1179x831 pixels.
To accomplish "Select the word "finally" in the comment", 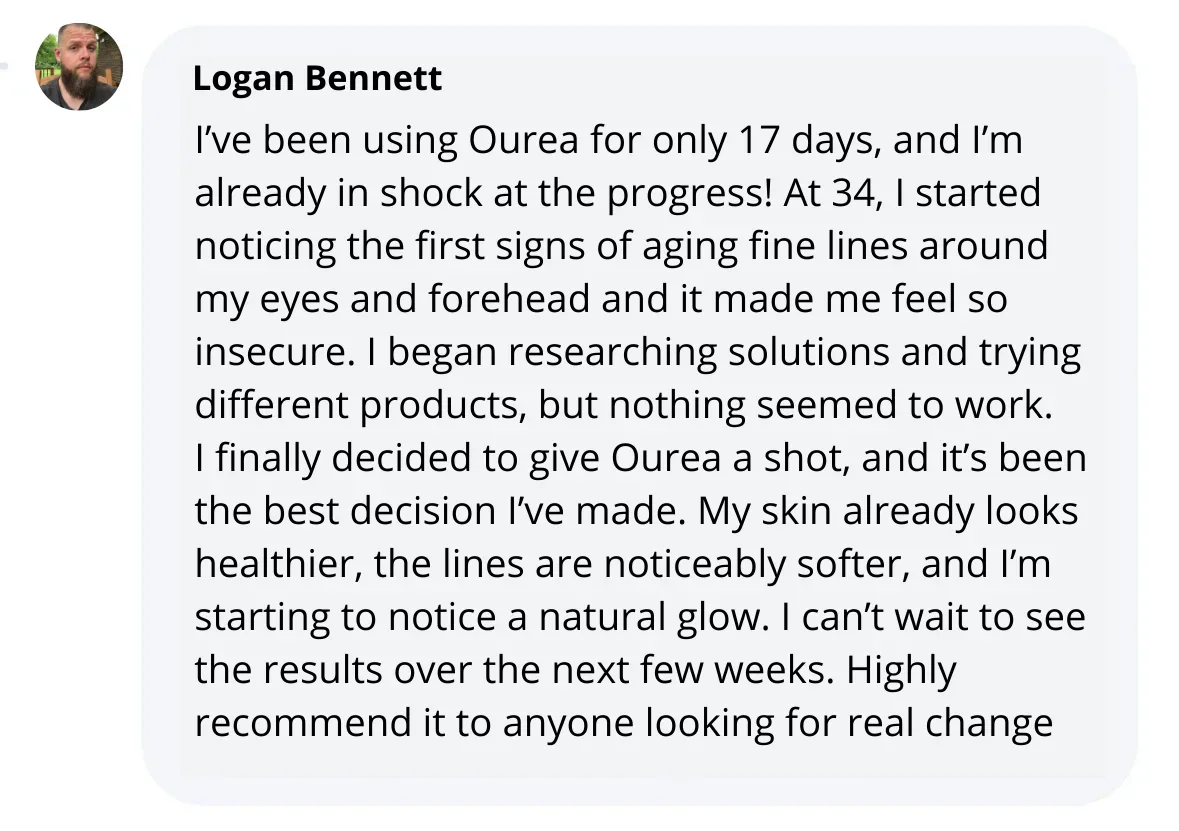I will 267,458.
